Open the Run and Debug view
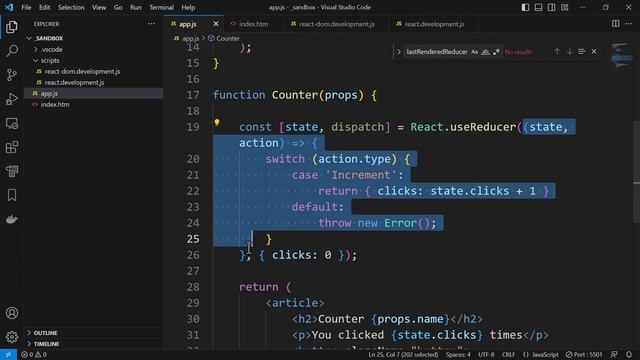The height and width of the screenshot is (360, 640). point(12,99)
